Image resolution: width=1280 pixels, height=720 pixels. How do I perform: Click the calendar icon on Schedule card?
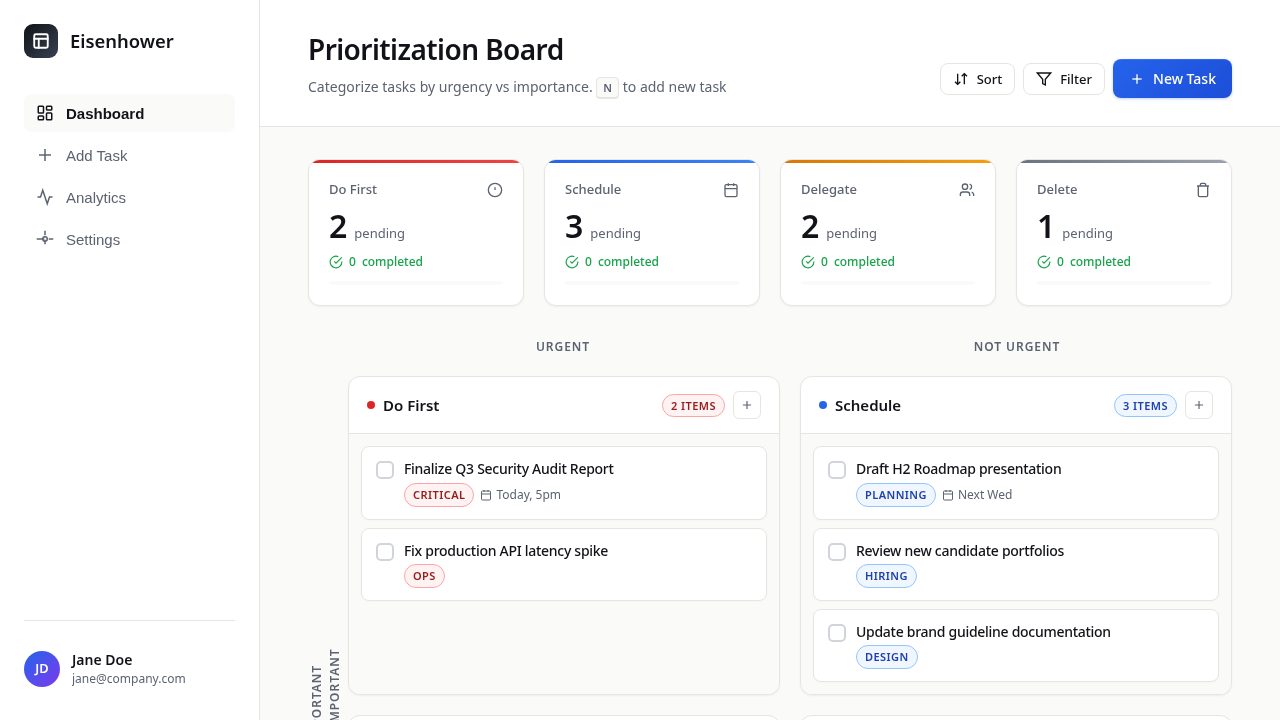coord(731,190)
